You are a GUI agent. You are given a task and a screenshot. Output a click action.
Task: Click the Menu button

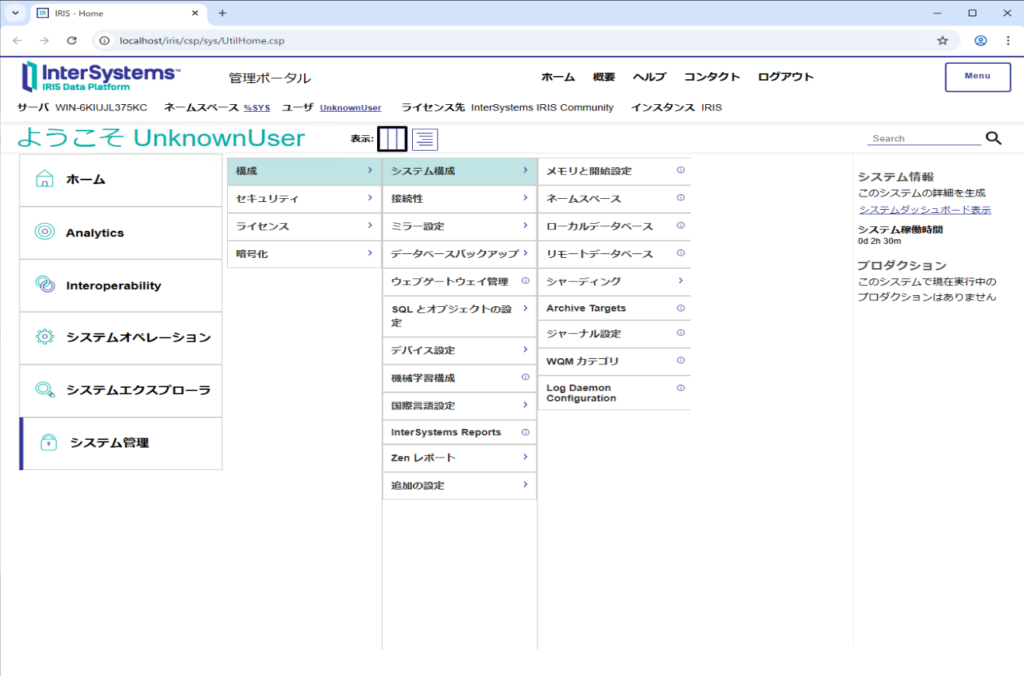click(x=977, y=77)
